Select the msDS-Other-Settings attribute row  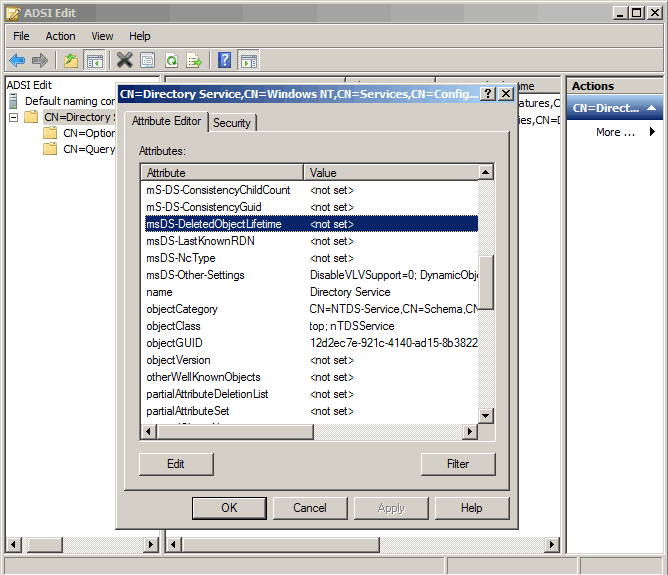pyautogui.click(x=311, y=275)
